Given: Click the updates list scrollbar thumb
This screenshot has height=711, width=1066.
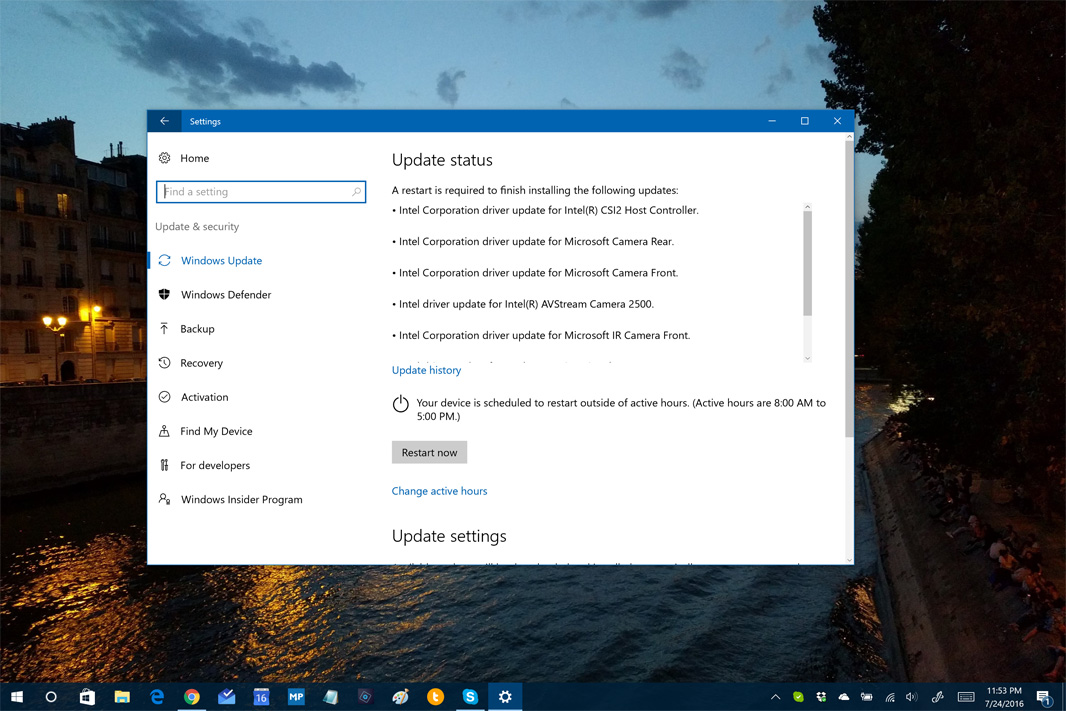Looking at the screenshot, I should (807, 263).
